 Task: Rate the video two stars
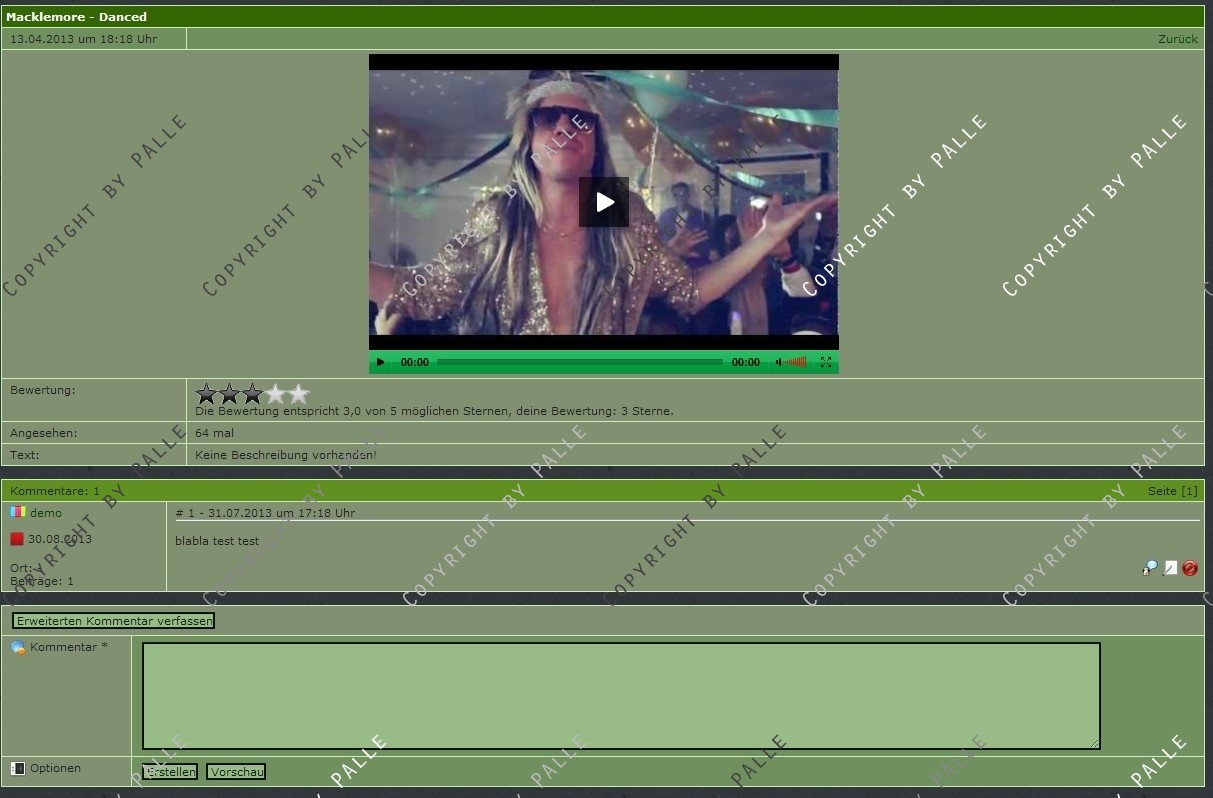[x=230, y=394]
